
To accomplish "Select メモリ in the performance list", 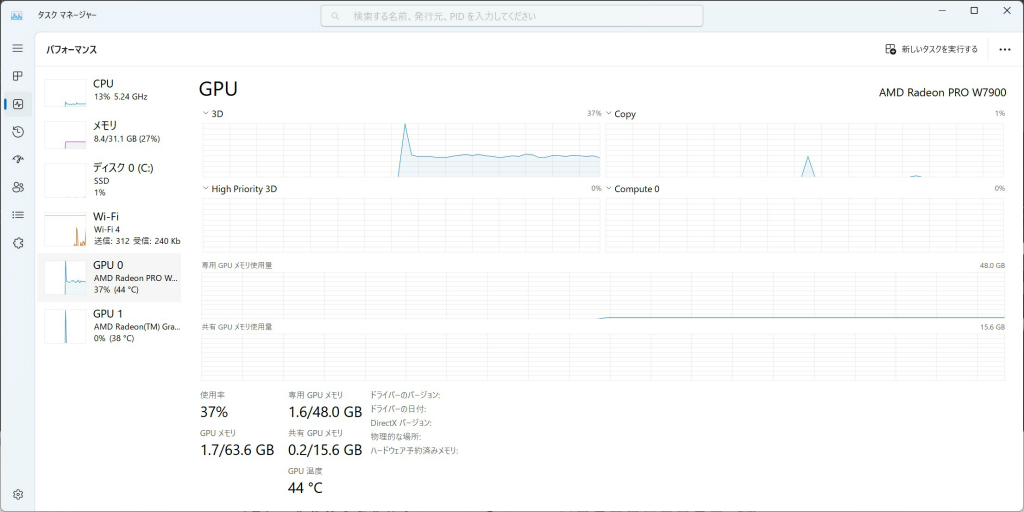I will [110, 133].
